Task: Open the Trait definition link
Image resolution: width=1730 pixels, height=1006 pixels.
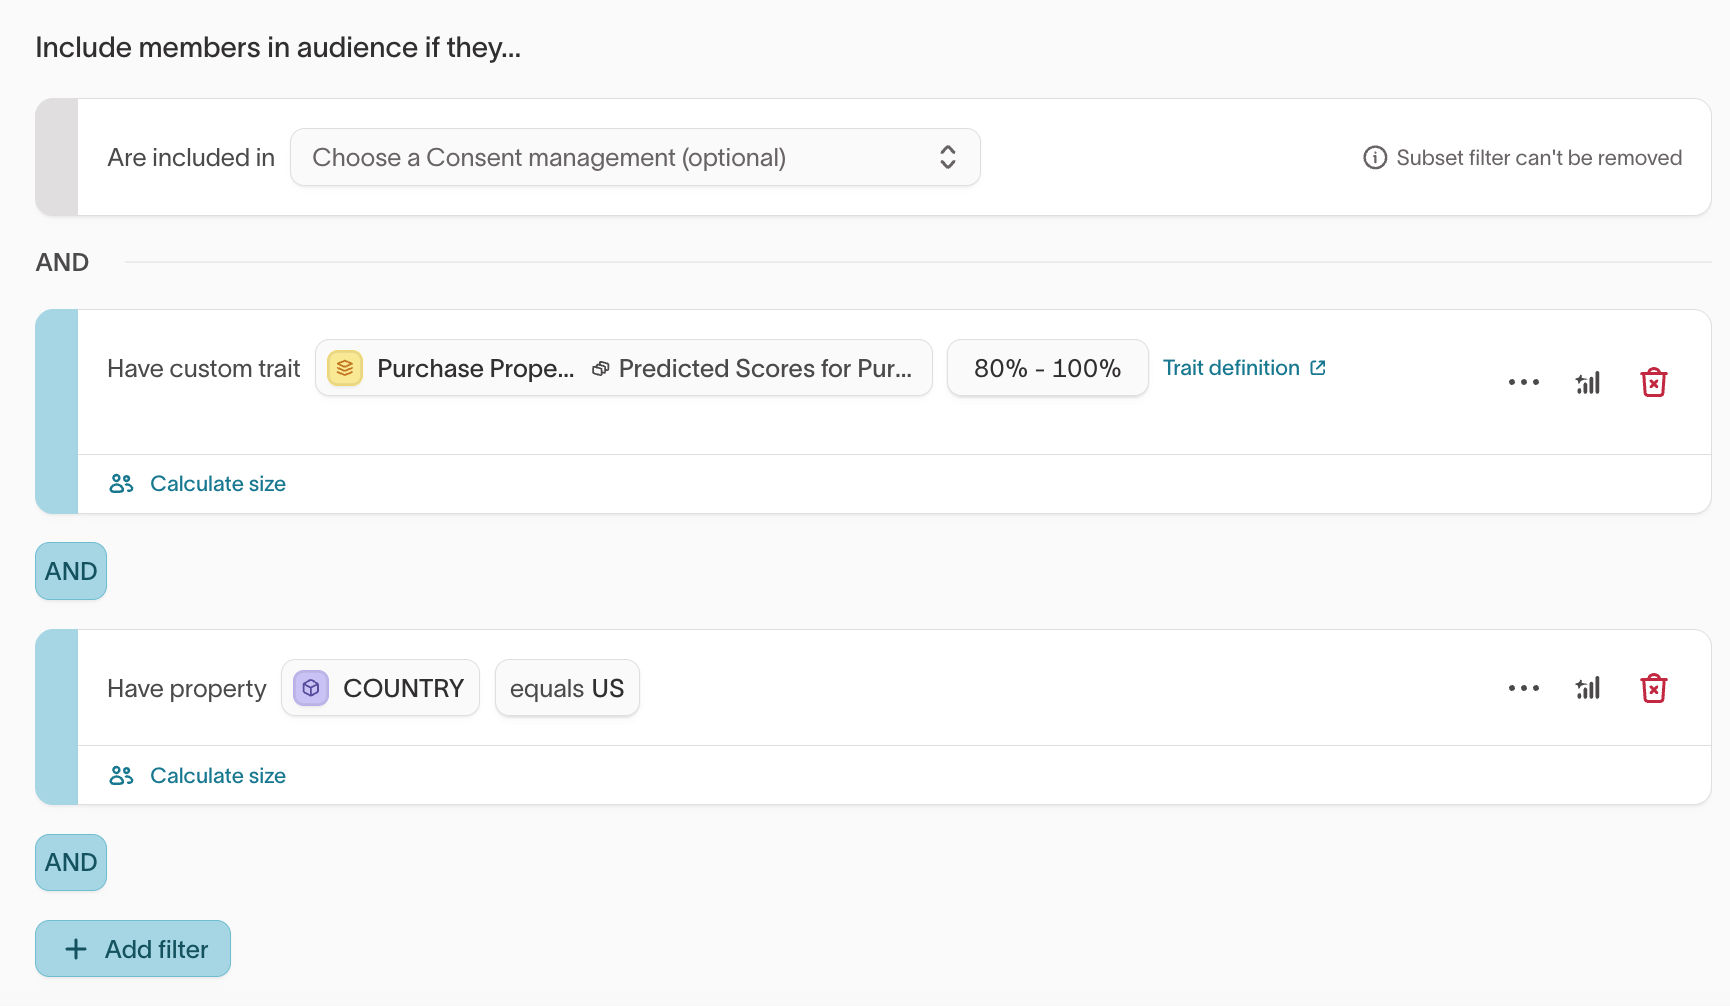Action: click(x=1244, y=368)
